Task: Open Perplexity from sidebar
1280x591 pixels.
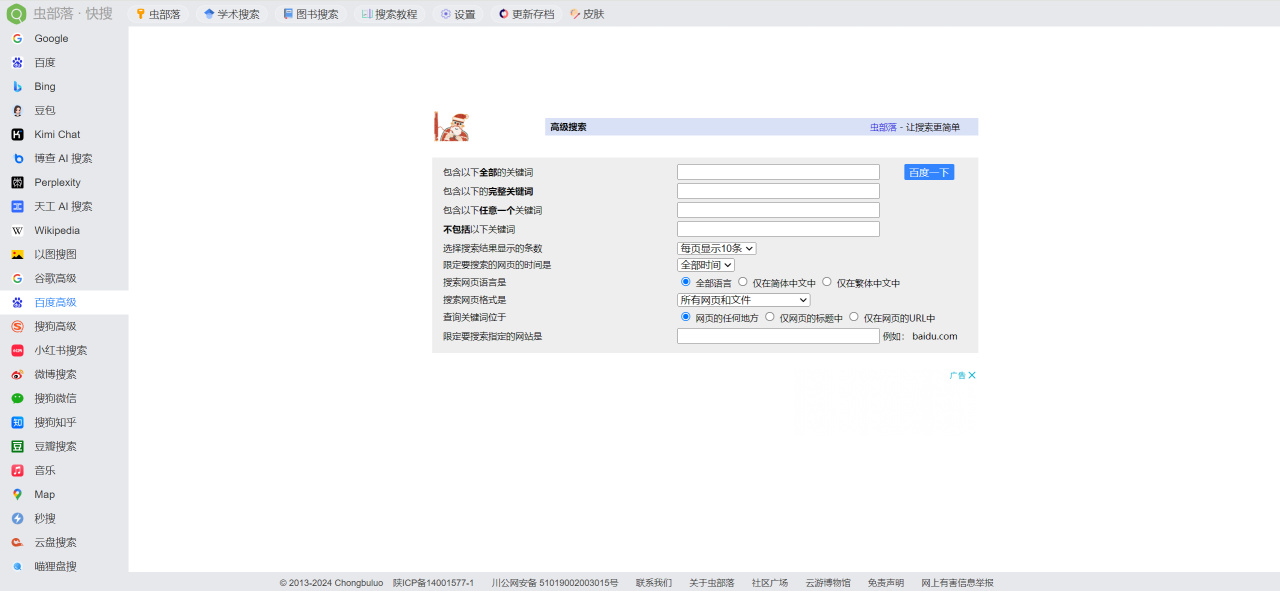Action: (x=64, y=182)
